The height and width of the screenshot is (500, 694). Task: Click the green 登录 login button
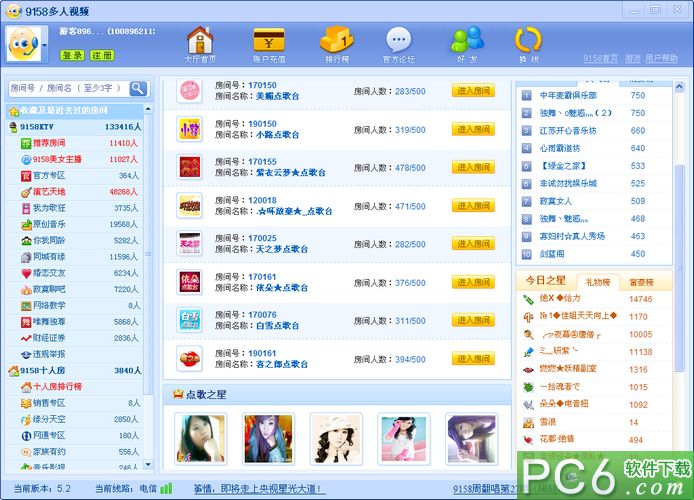72,55
